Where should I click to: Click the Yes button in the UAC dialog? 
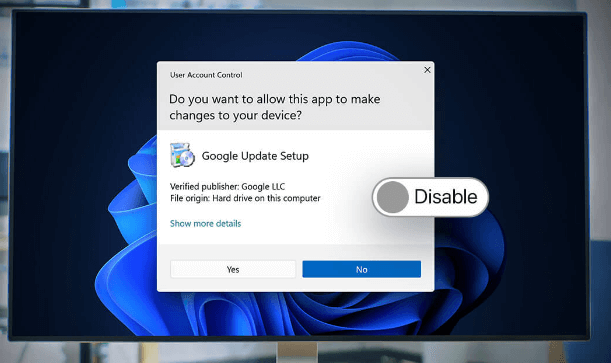coord(233,269)
